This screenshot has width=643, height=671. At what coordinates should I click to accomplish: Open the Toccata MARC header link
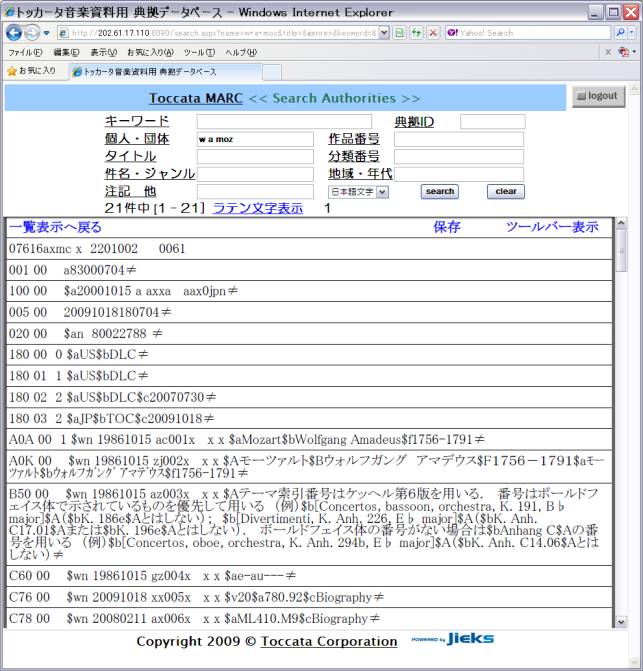pyautogui.click(x=196, y=98)
